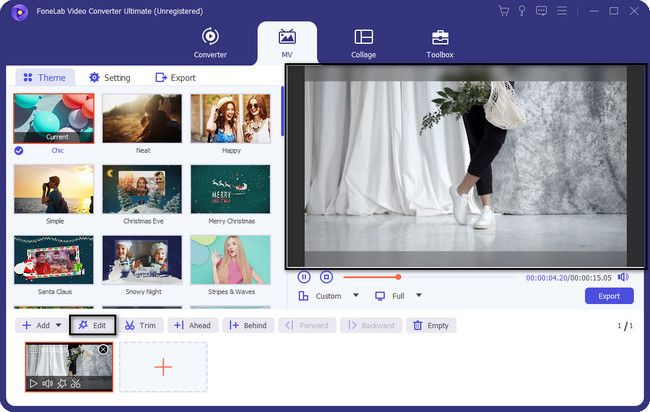This screenshot has height=412, width=650.
Task: Pause the preview playback
Action: (x=304, y=277)
